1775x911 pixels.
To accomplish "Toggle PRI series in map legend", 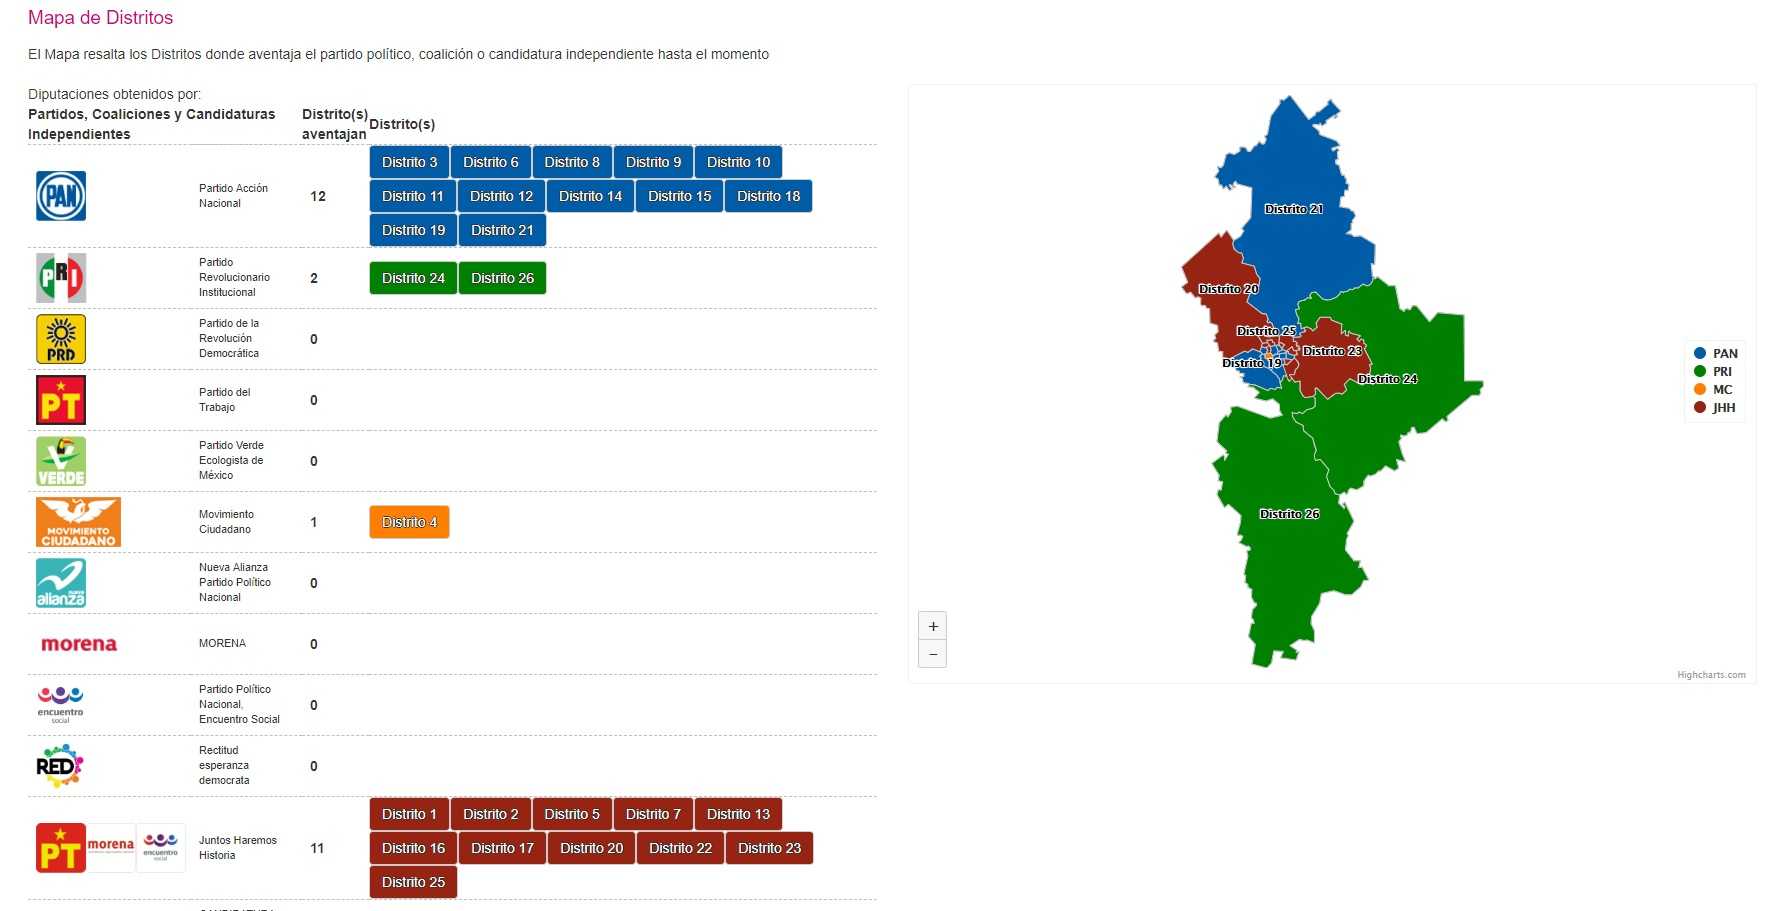I will click(1715, 371).
